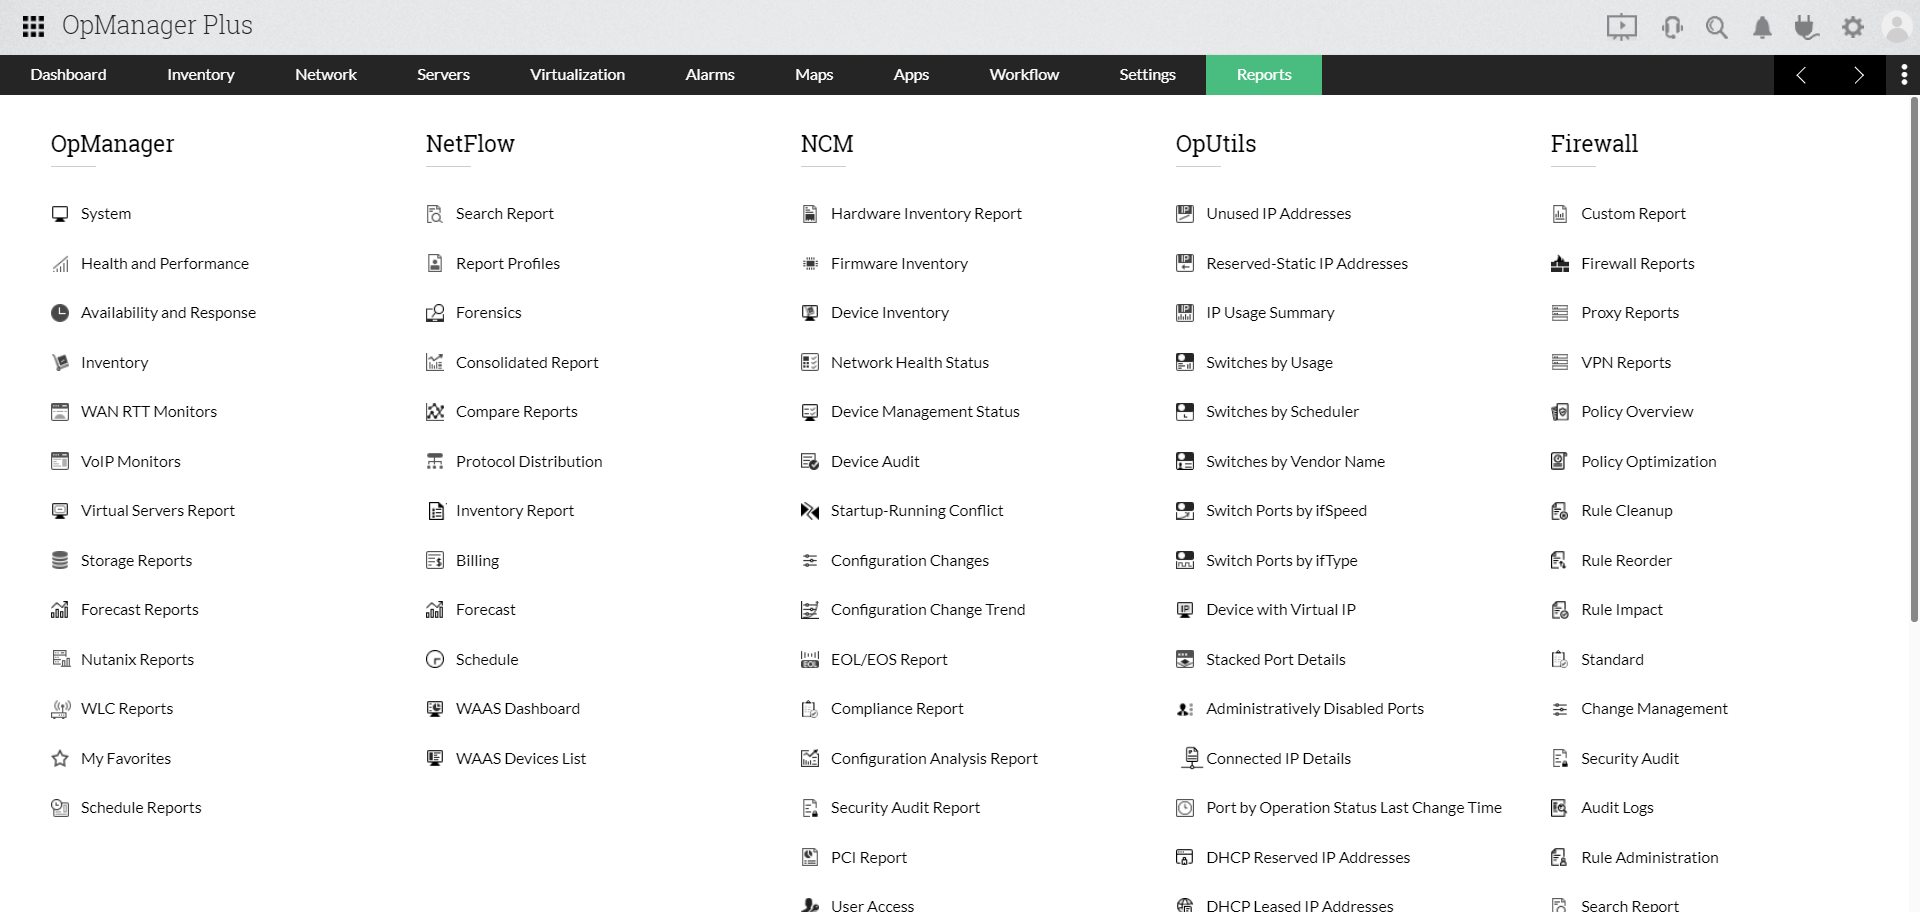This screenshot has height=912, width=1920.
Task: Click the search magnifier icon
Action: [1716, 27]
